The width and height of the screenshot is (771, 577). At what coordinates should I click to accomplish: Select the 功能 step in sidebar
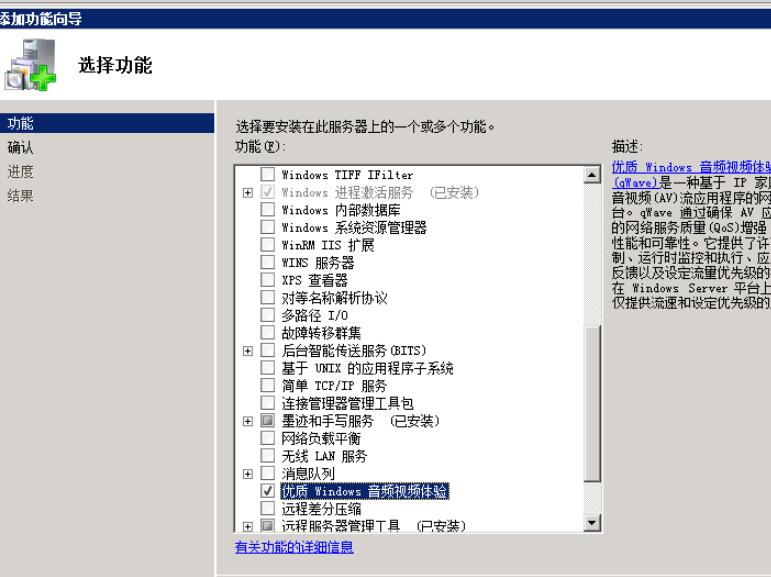click(x=20, y=124)
